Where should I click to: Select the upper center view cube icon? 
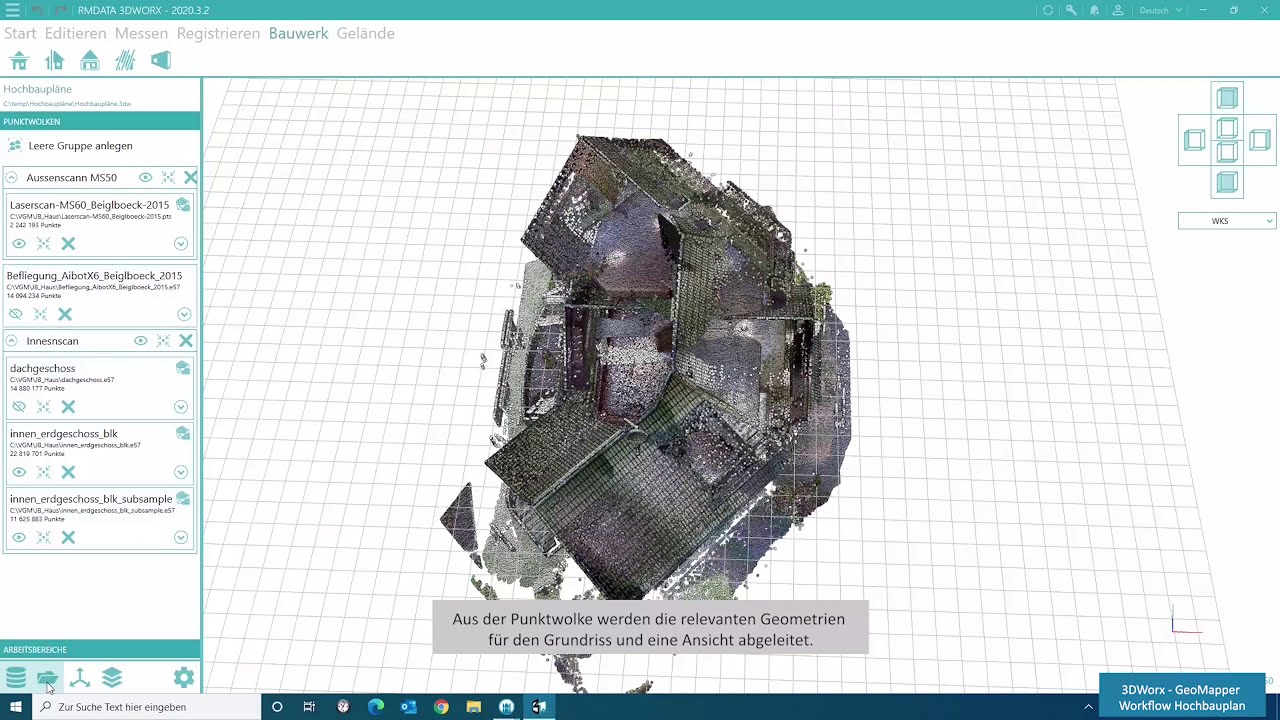[x=1227, y=129]
